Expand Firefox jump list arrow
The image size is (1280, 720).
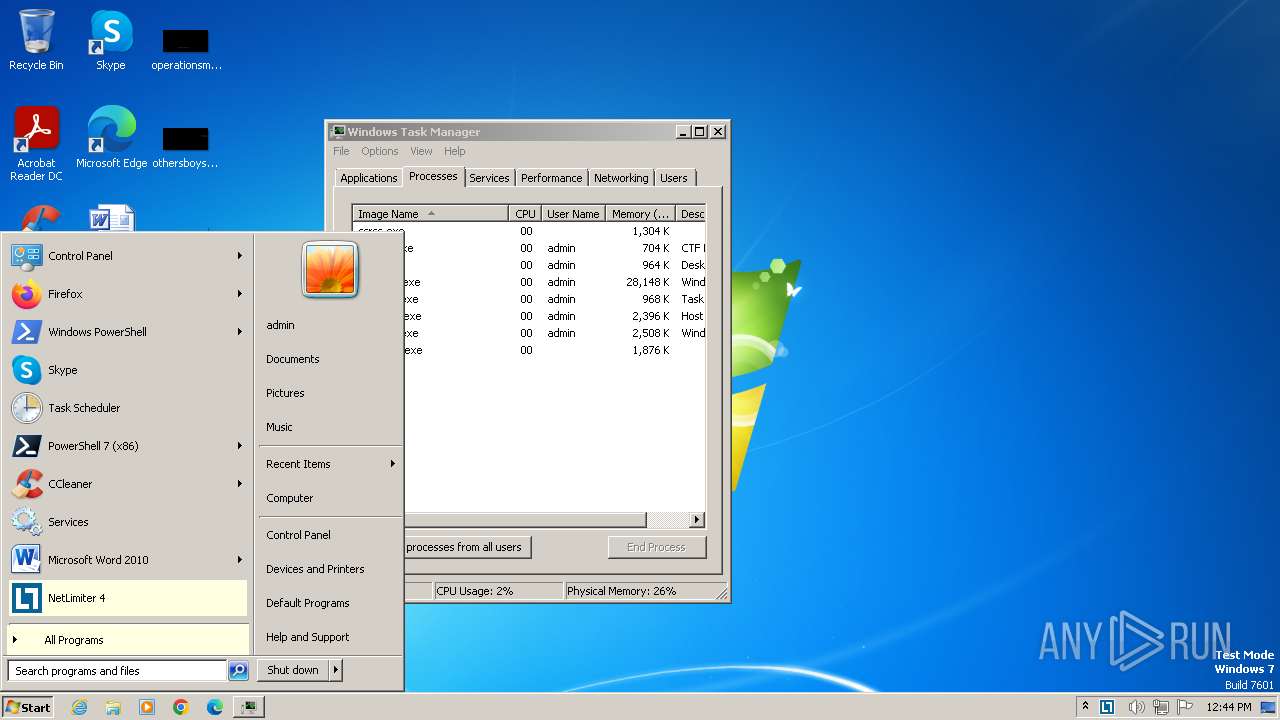[240, 294]
